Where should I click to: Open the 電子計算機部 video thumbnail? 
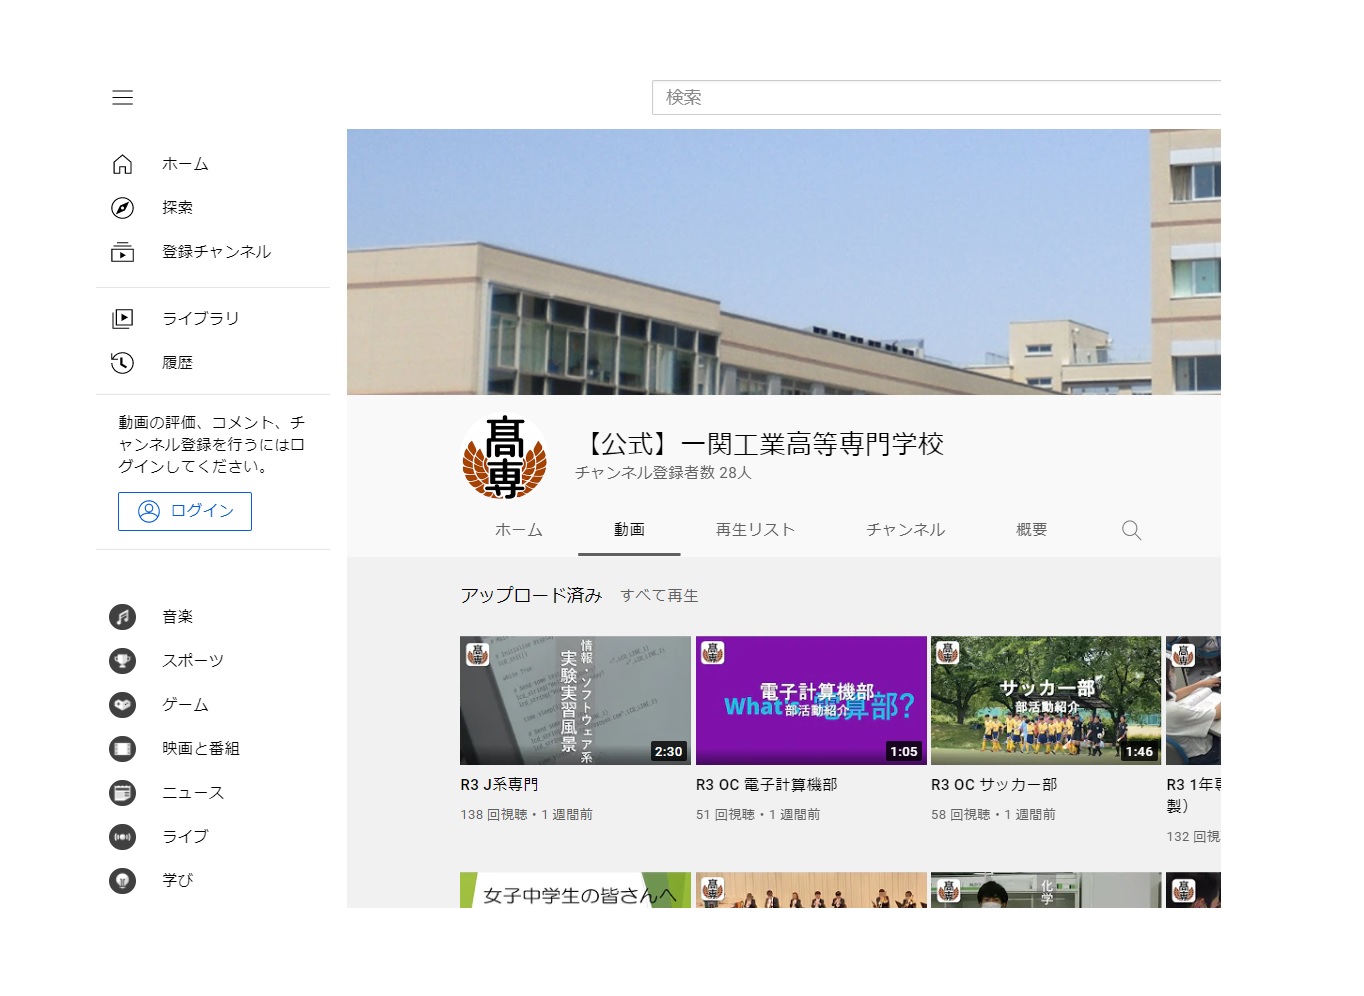click(x=811, y=701)
